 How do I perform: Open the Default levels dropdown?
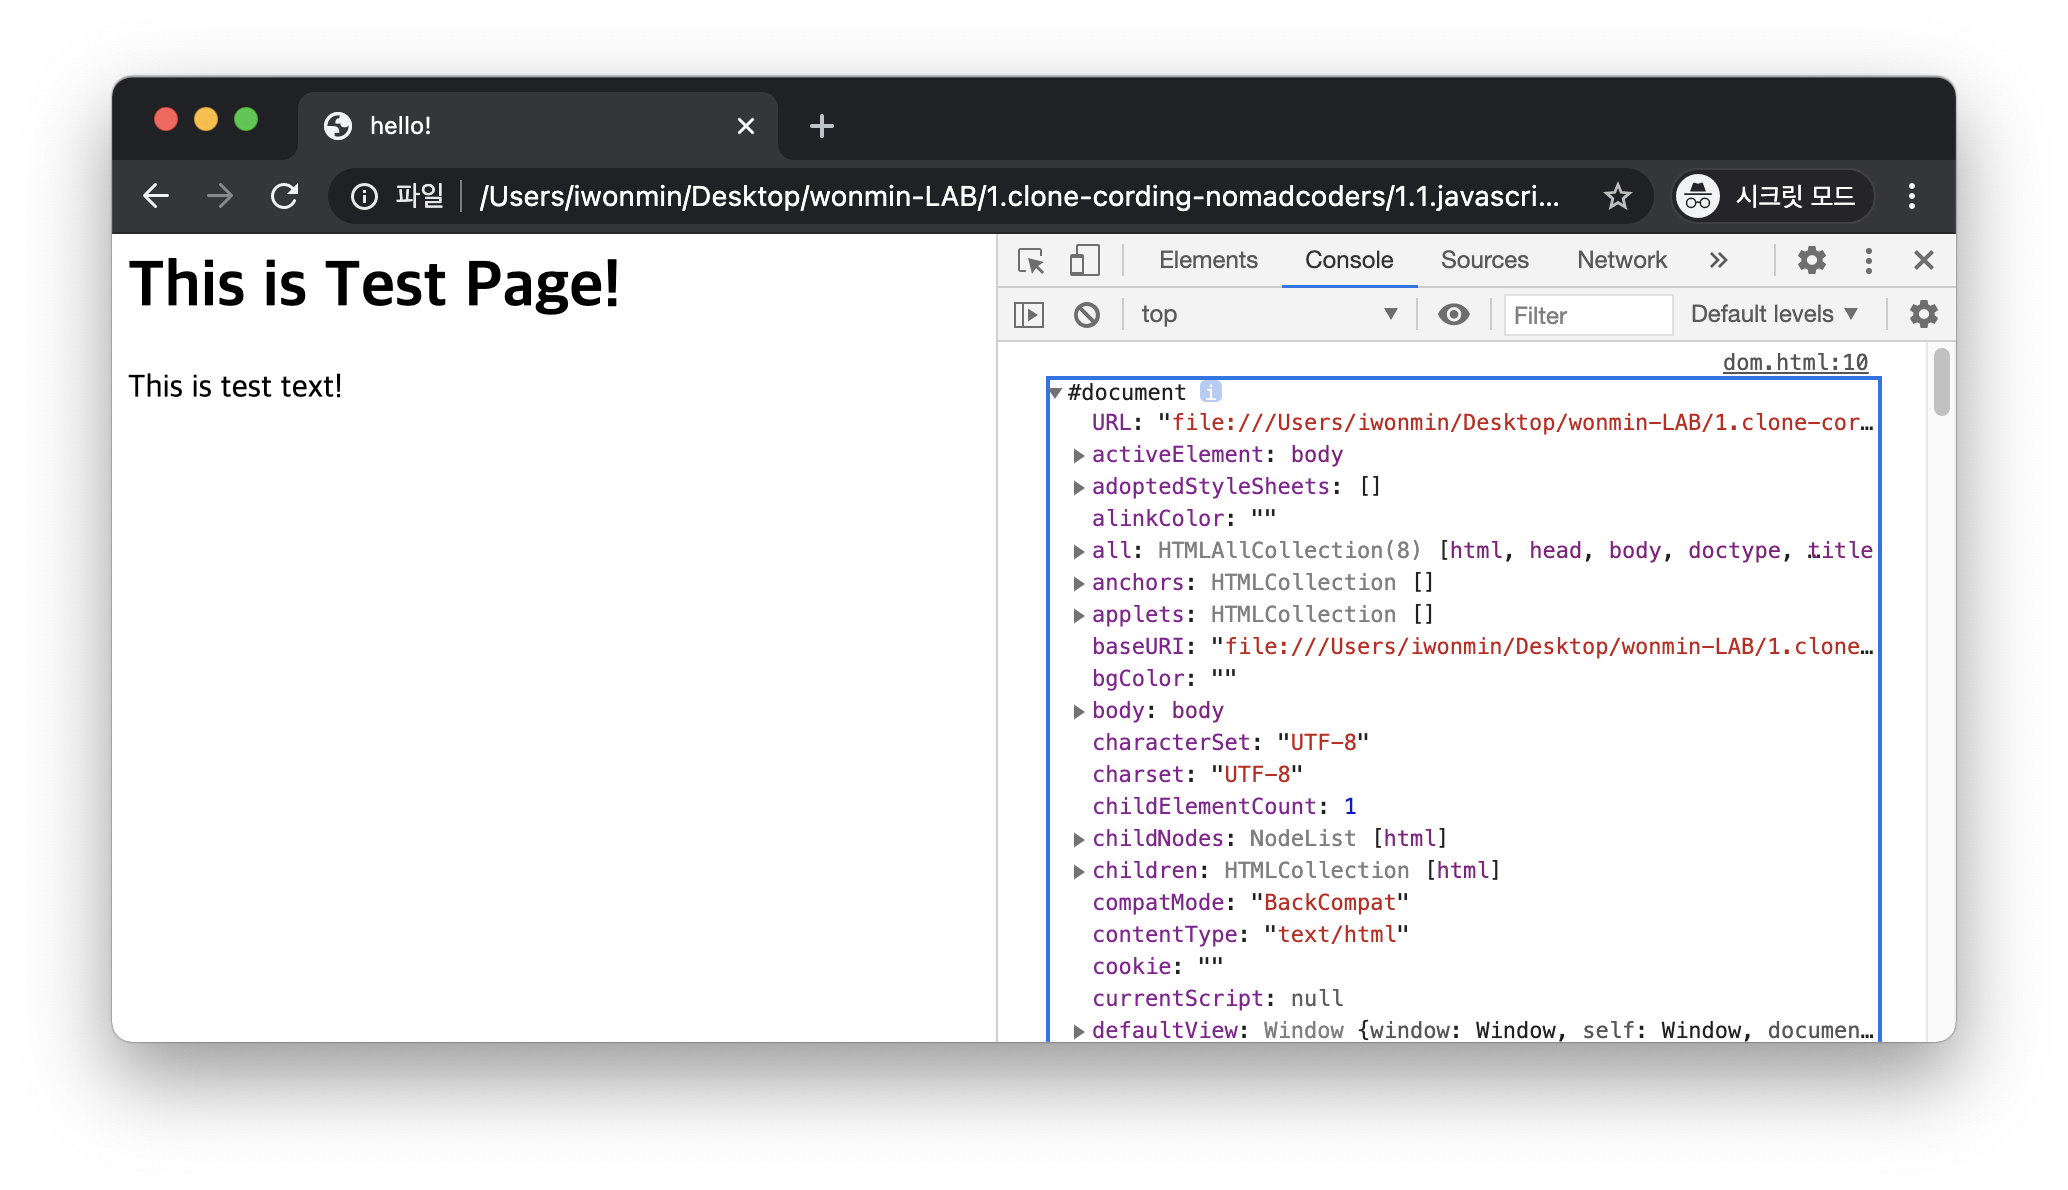pos(1773,315)
